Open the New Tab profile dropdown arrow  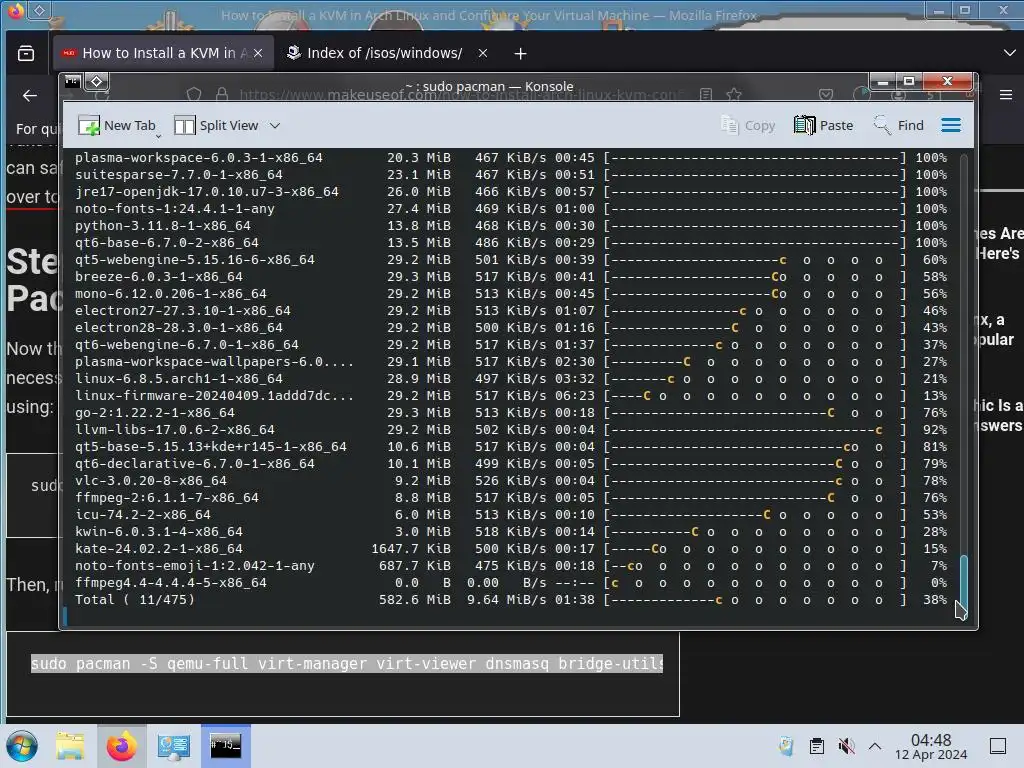pyautogui.click(x=159, y=136)
